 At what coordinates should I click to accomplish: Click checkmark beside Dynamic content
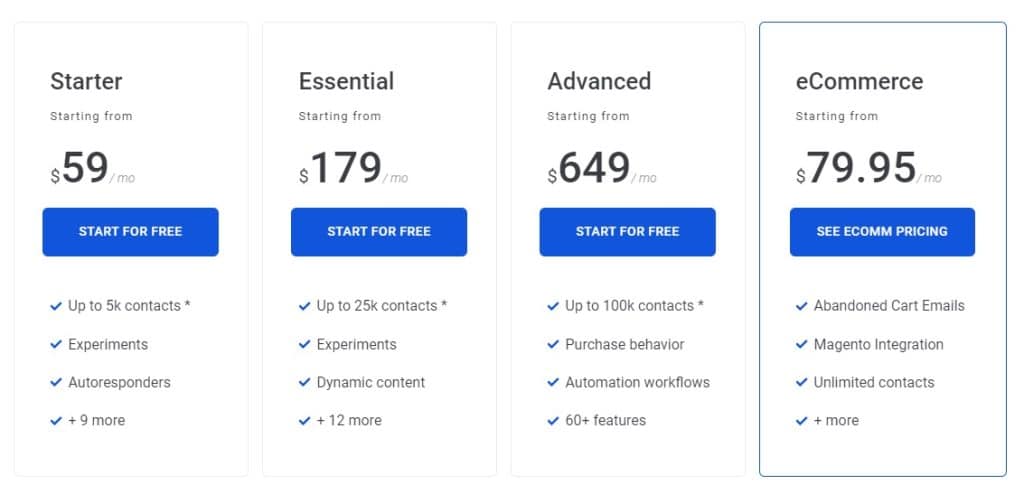pyautogui.click(x=304, y=382)
